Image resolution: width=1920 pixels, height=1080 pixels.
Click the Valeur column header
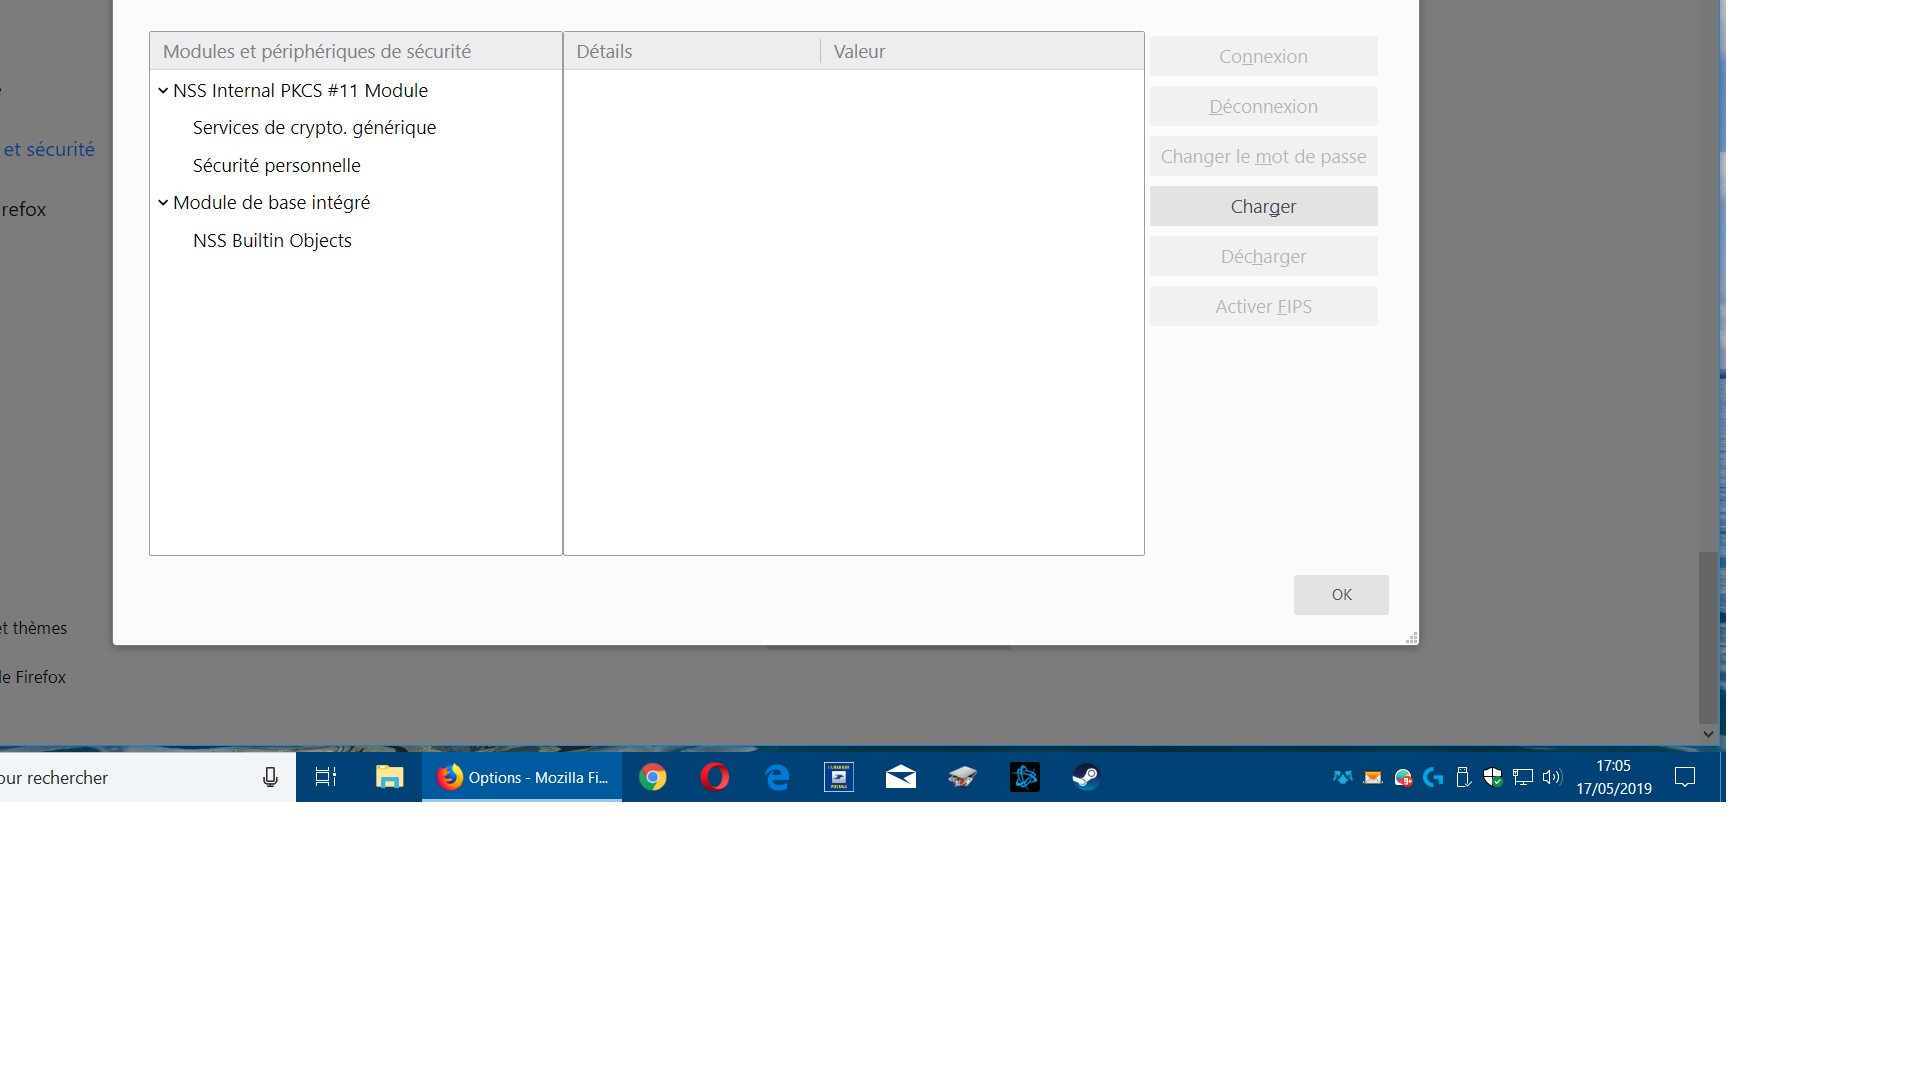point(980,52)
